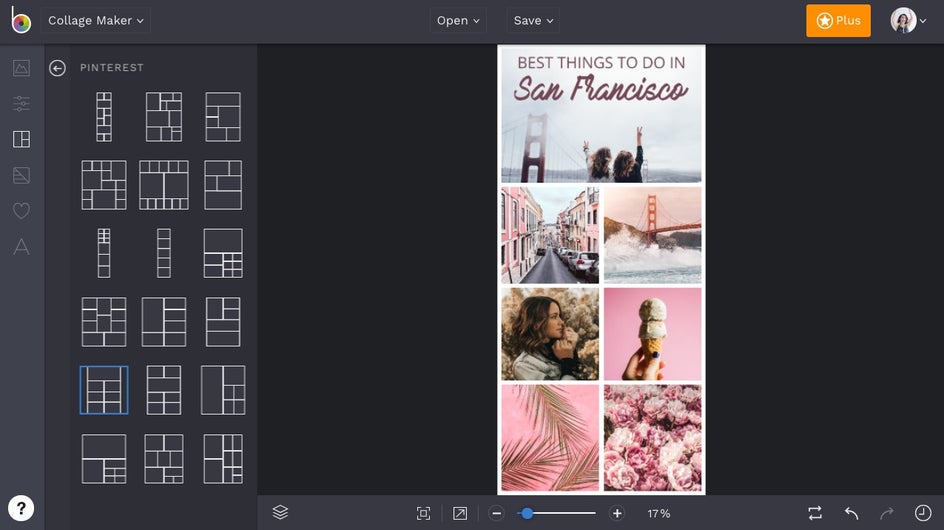Image resolution: width=944 pixels, height=530 pixels.
Task: Zoom out with the minus button
Action: click(496, 513)
